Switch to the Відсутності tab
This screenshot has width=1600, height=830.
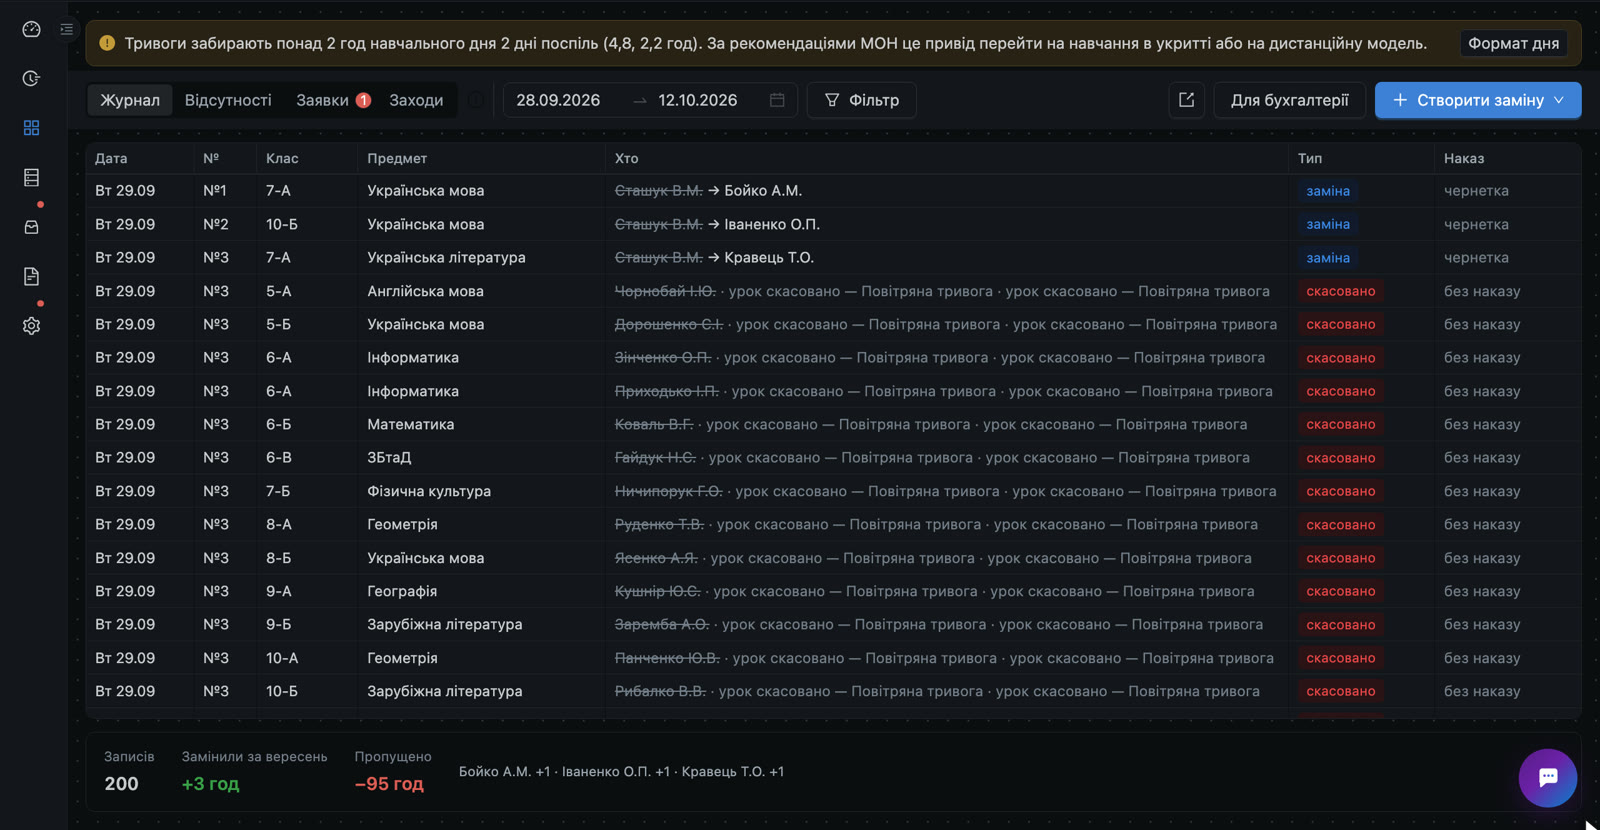pos(228,100)
